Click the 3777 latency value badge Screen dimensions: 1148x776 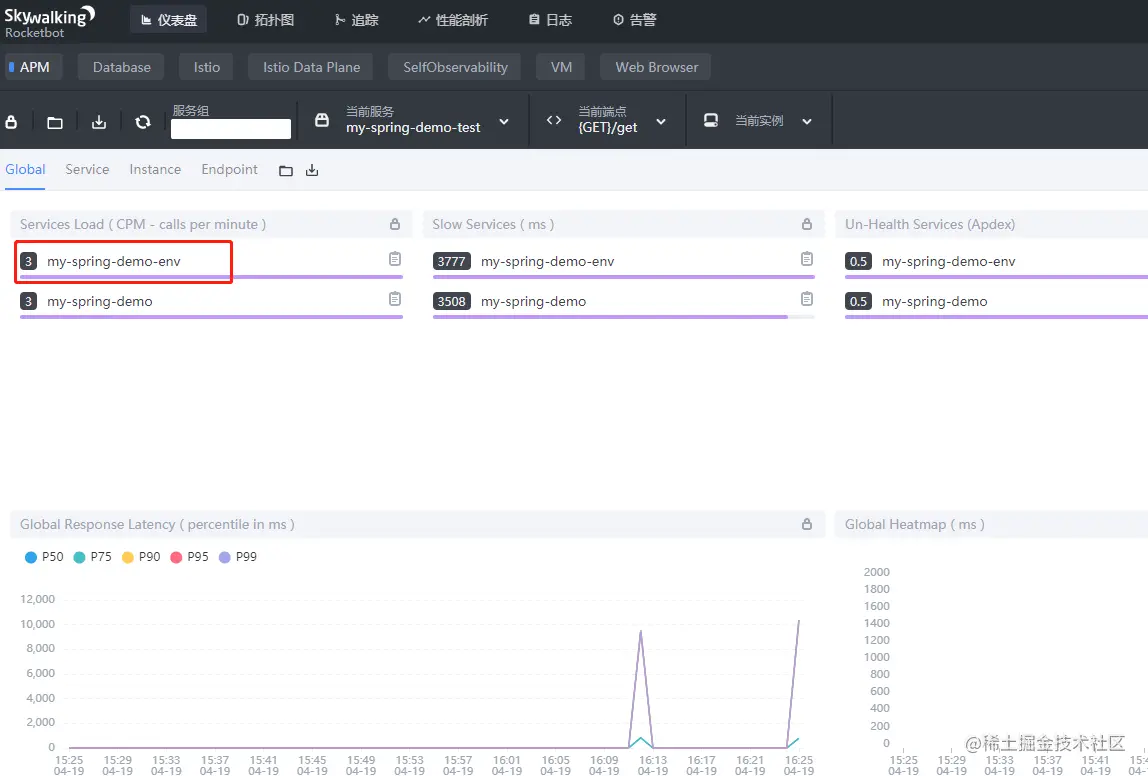pyautogui.click(x=452, y=261)
